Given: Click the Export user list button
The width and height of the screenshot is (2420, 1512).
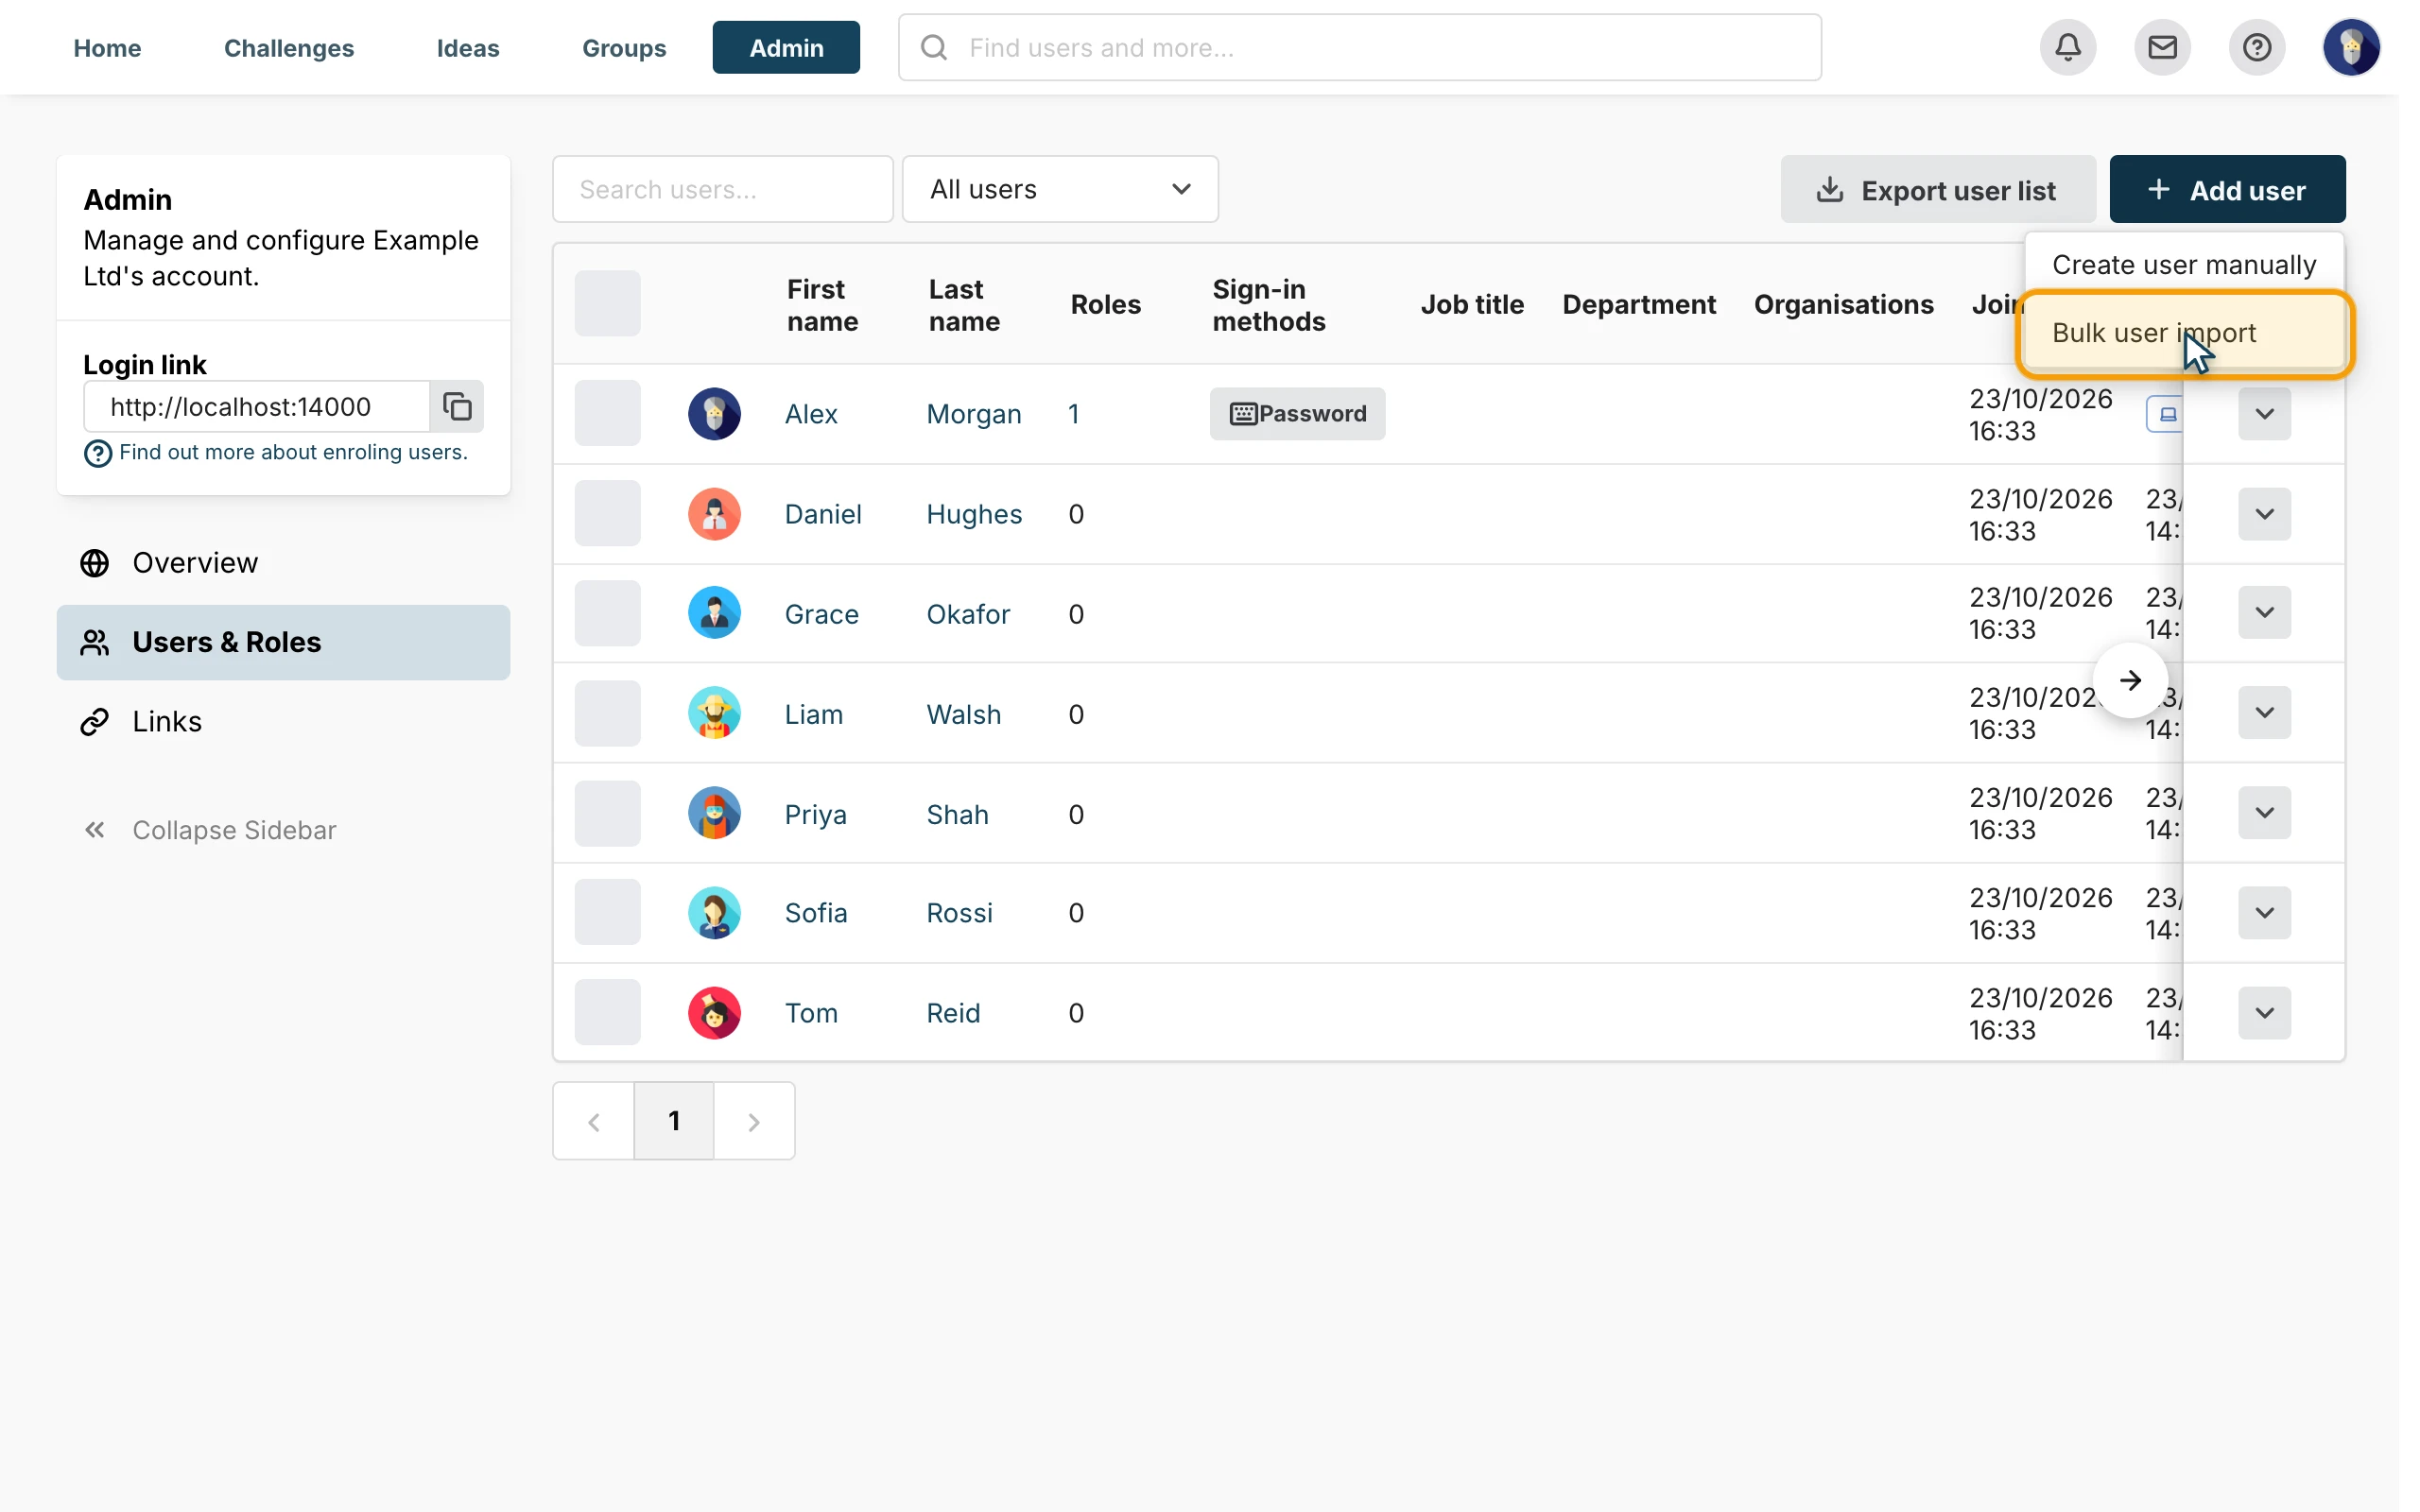Looking at the screenshot, I should point(1937,189).
